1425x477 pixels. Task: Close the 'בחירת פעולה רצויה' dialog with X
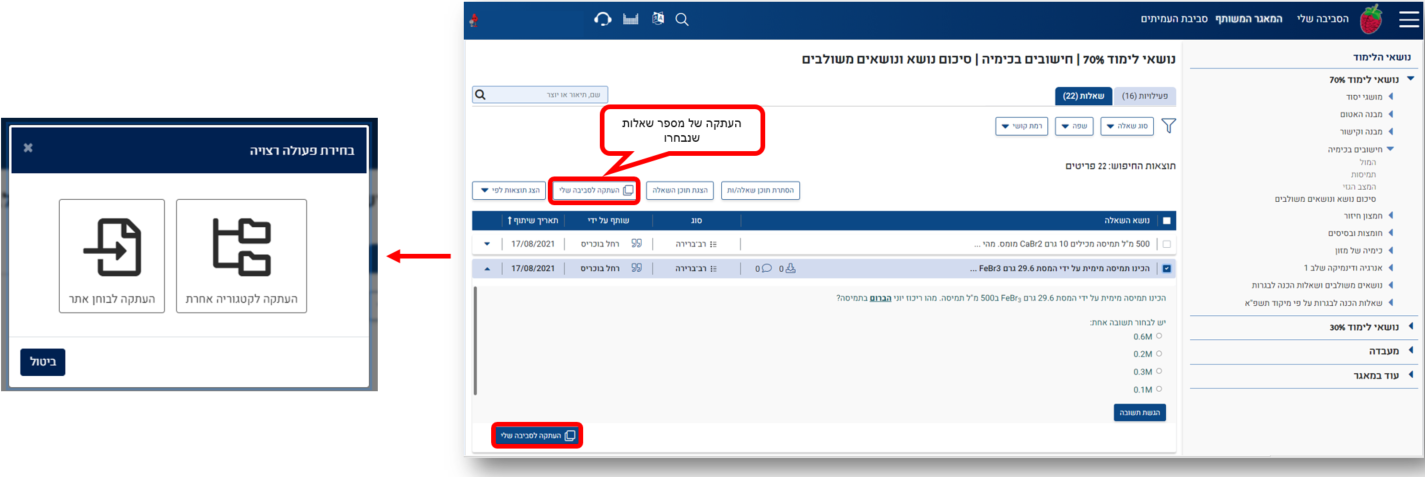(x=28, y=148)
